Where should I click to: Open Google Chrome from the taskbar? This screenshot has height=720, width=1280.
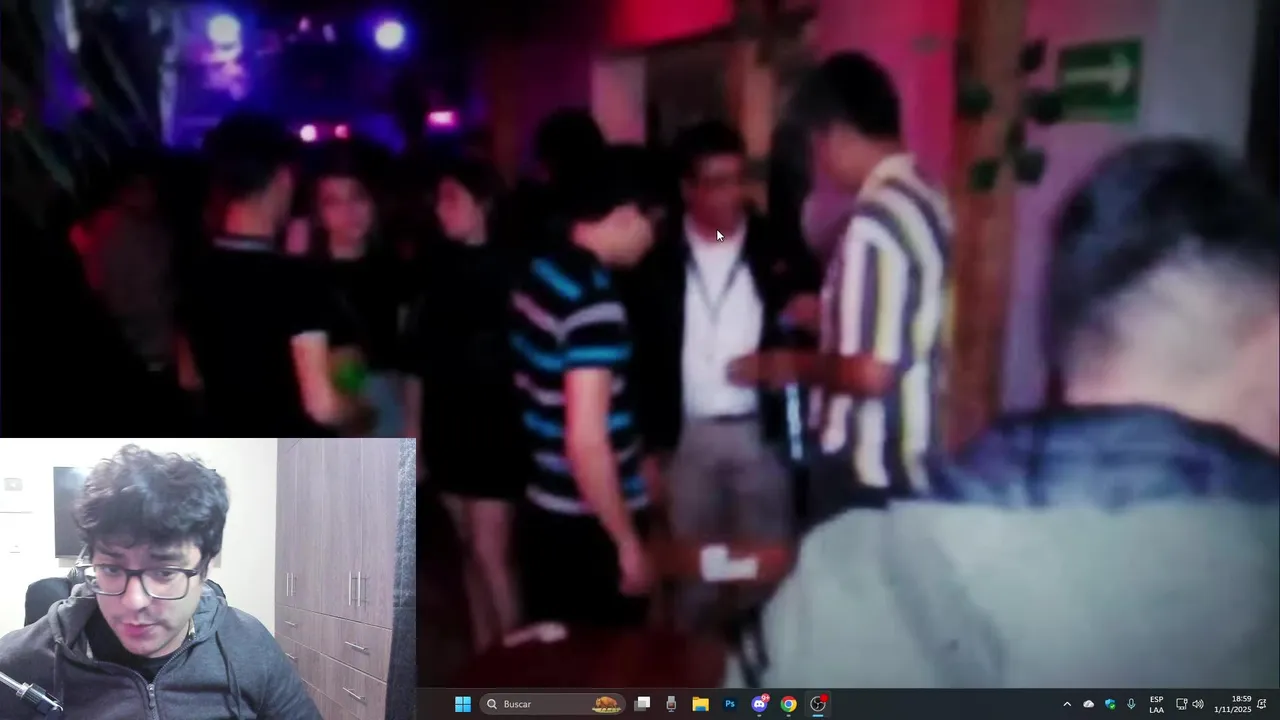click(x=789, y=704)
